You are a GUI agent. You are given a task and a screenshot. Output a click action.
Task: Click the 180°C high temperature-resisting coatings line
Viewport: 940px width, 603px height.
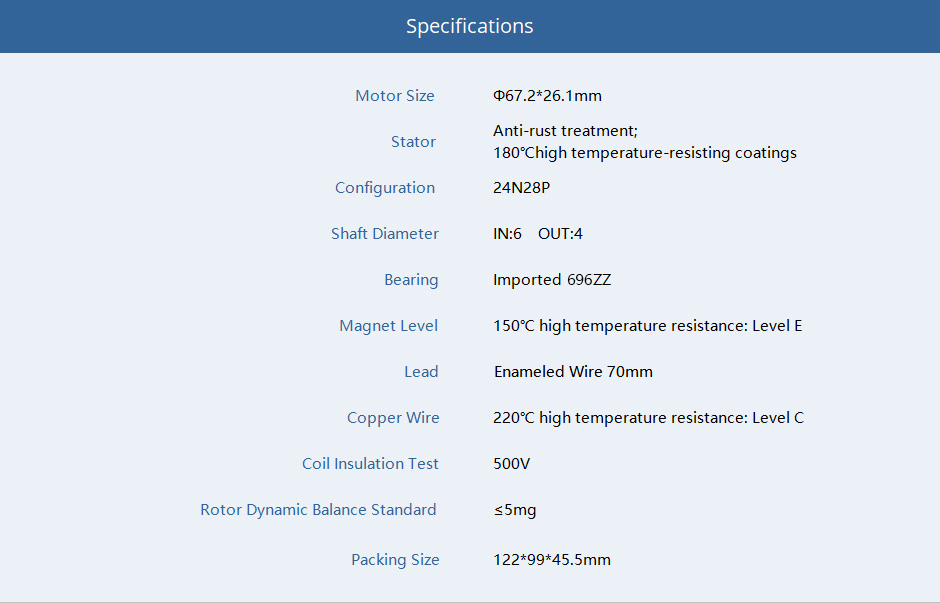pyautogui.click(x=644, y=153)
